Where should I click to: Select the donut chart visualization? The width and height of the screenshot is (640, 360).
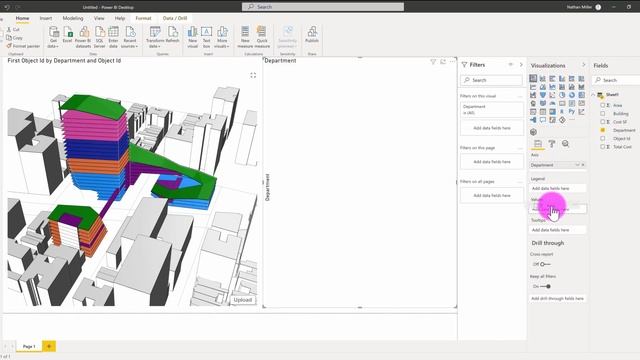571,95
